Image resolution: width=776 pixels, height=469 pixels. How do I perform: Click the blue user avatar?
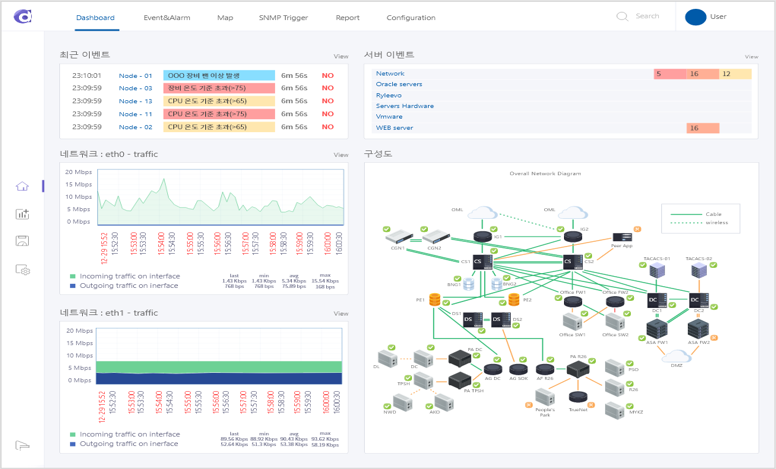[x=695, y=17]
